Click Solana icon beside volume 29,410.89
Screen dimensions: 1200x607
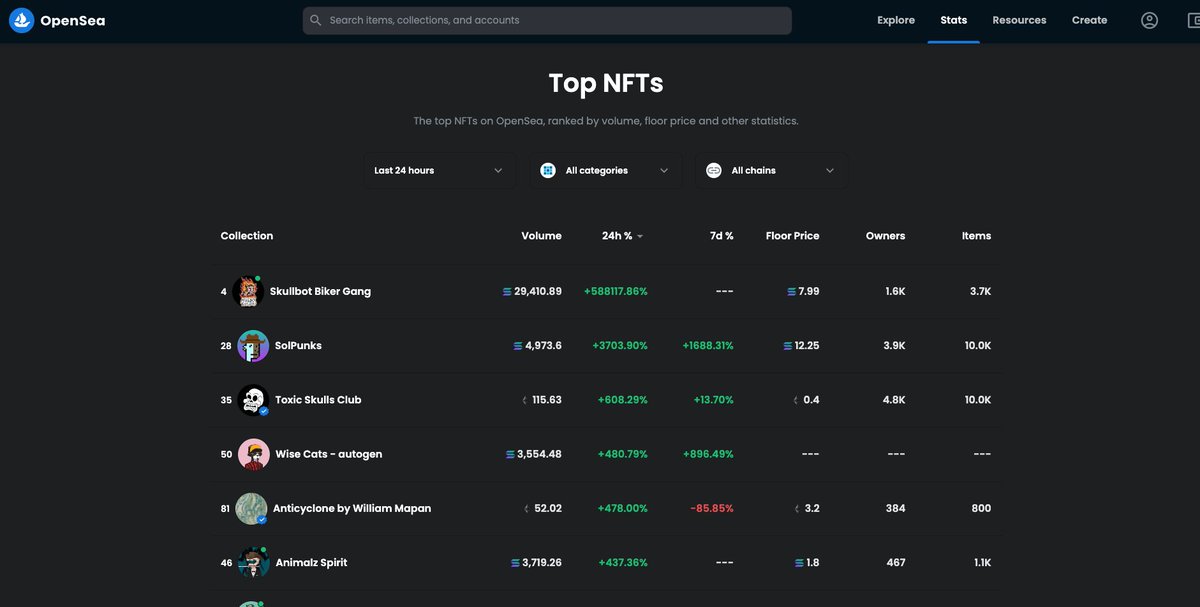coord(507,292)
